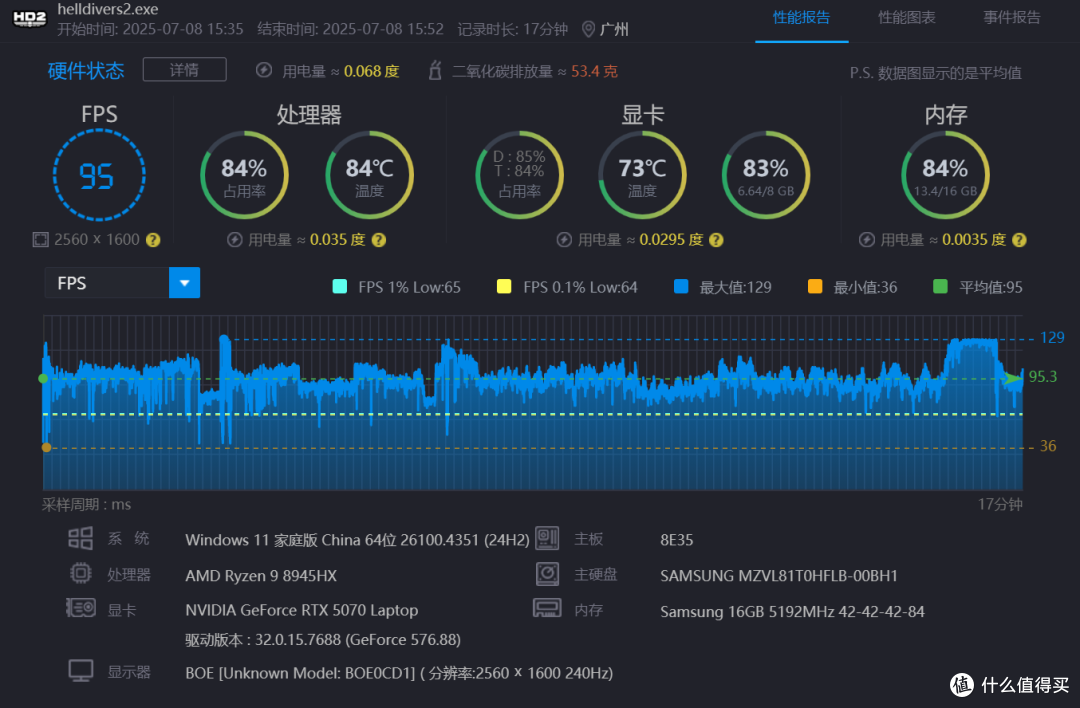
Task: Click the RAM module icon beside 内存
Action: 548,608
